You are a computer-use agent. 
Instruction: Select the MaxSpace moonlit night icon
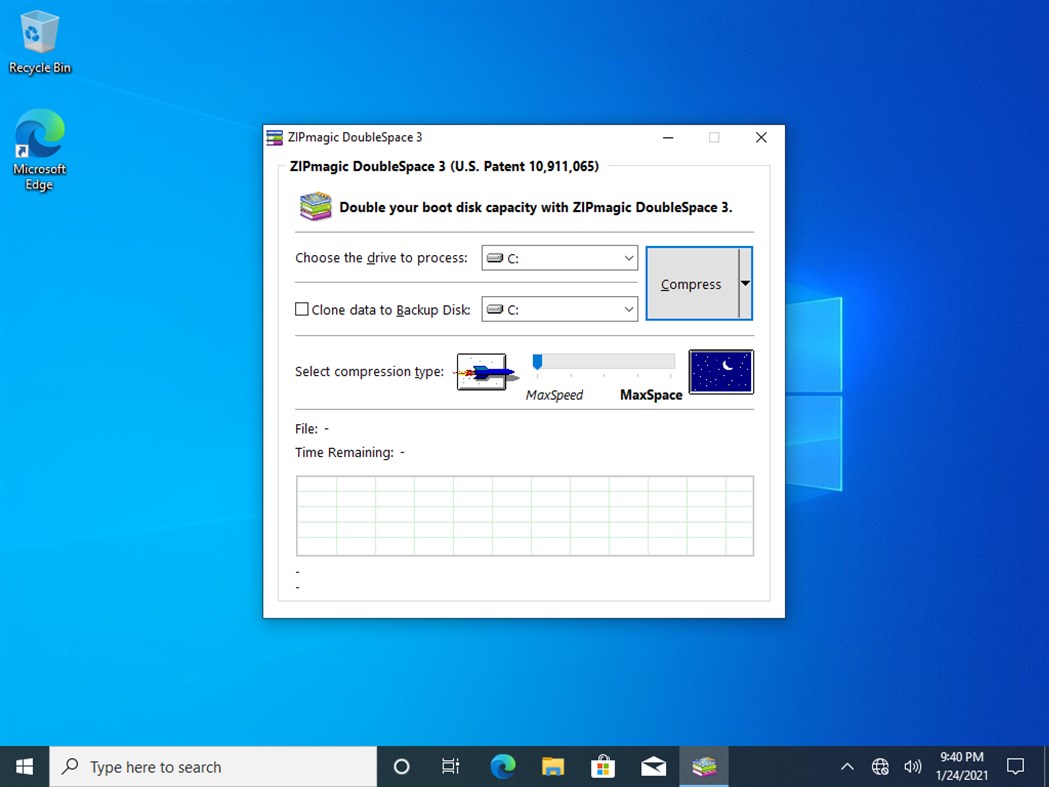(720, 371)
